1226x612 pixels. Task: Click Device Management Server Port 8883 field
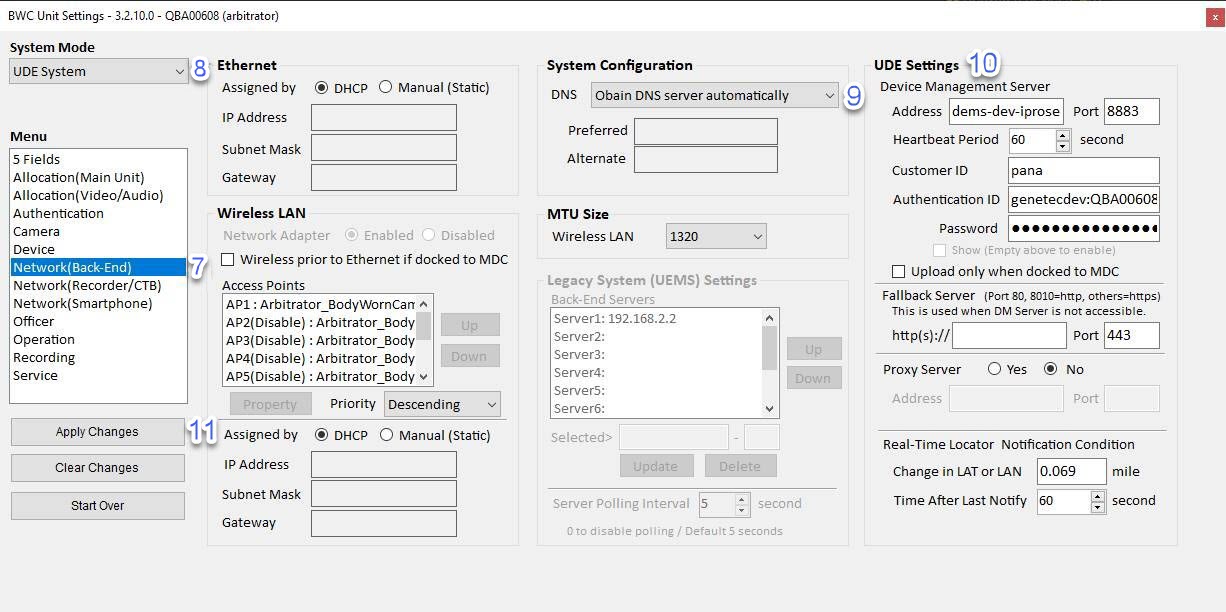point(1132,111)
